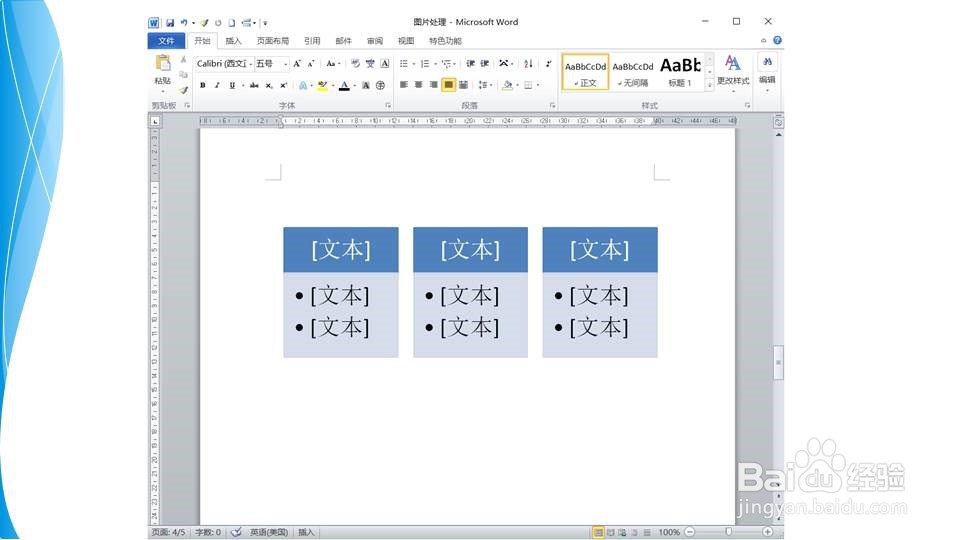Click the 编辑 Editing button

point(767,71)
